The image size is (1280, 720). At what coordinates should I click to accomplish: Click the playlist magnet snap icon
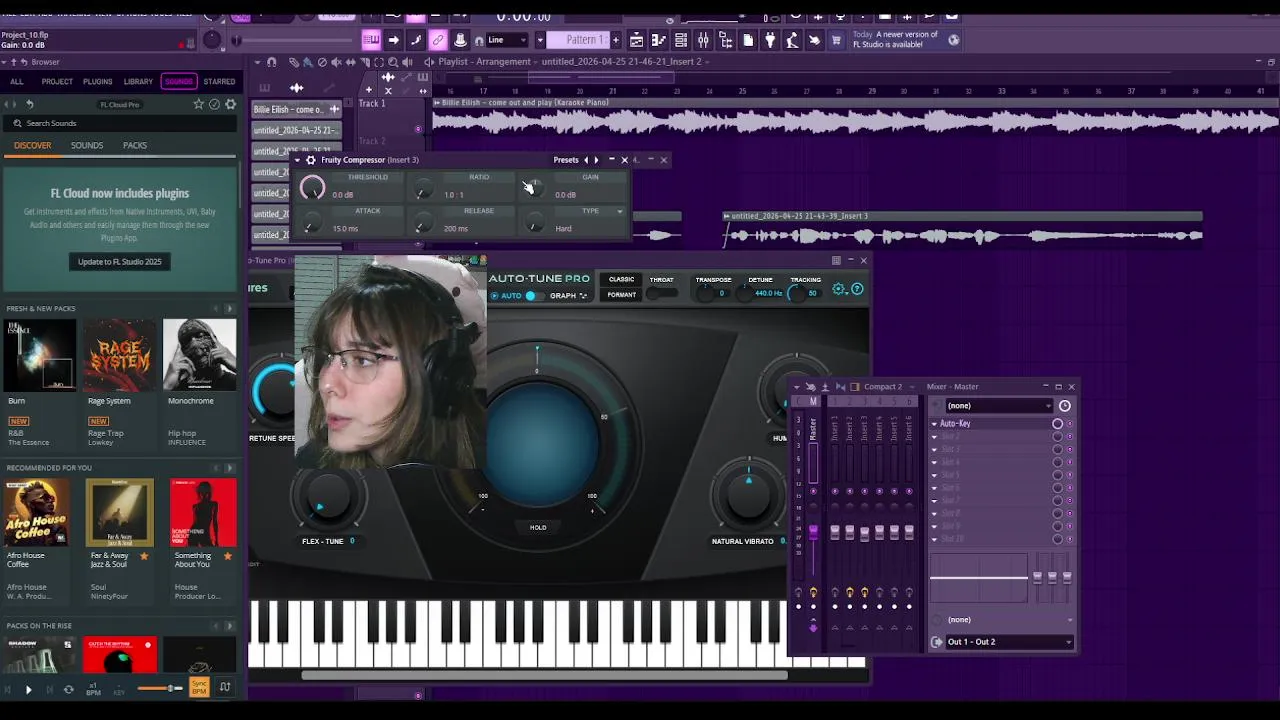click(271, 62)
